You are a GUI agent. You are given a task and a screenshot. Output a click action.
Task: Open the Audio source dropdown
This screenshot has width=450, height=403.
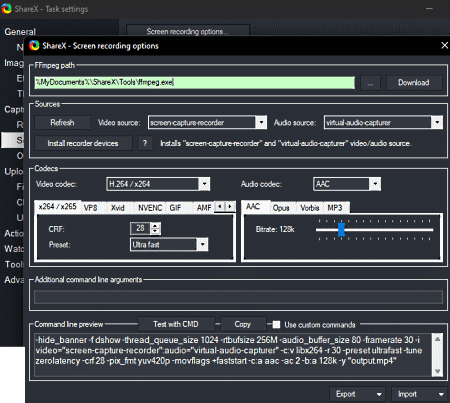tap(383, 123)
